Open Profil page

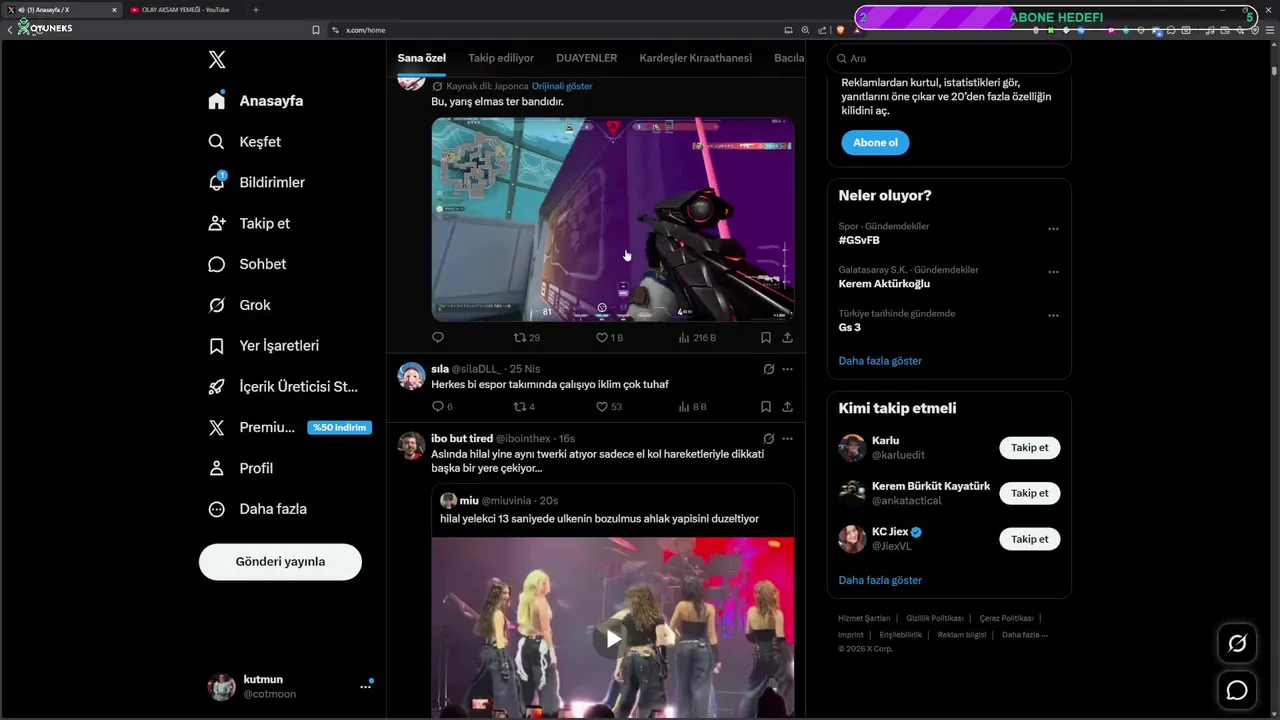click(240, 468)
